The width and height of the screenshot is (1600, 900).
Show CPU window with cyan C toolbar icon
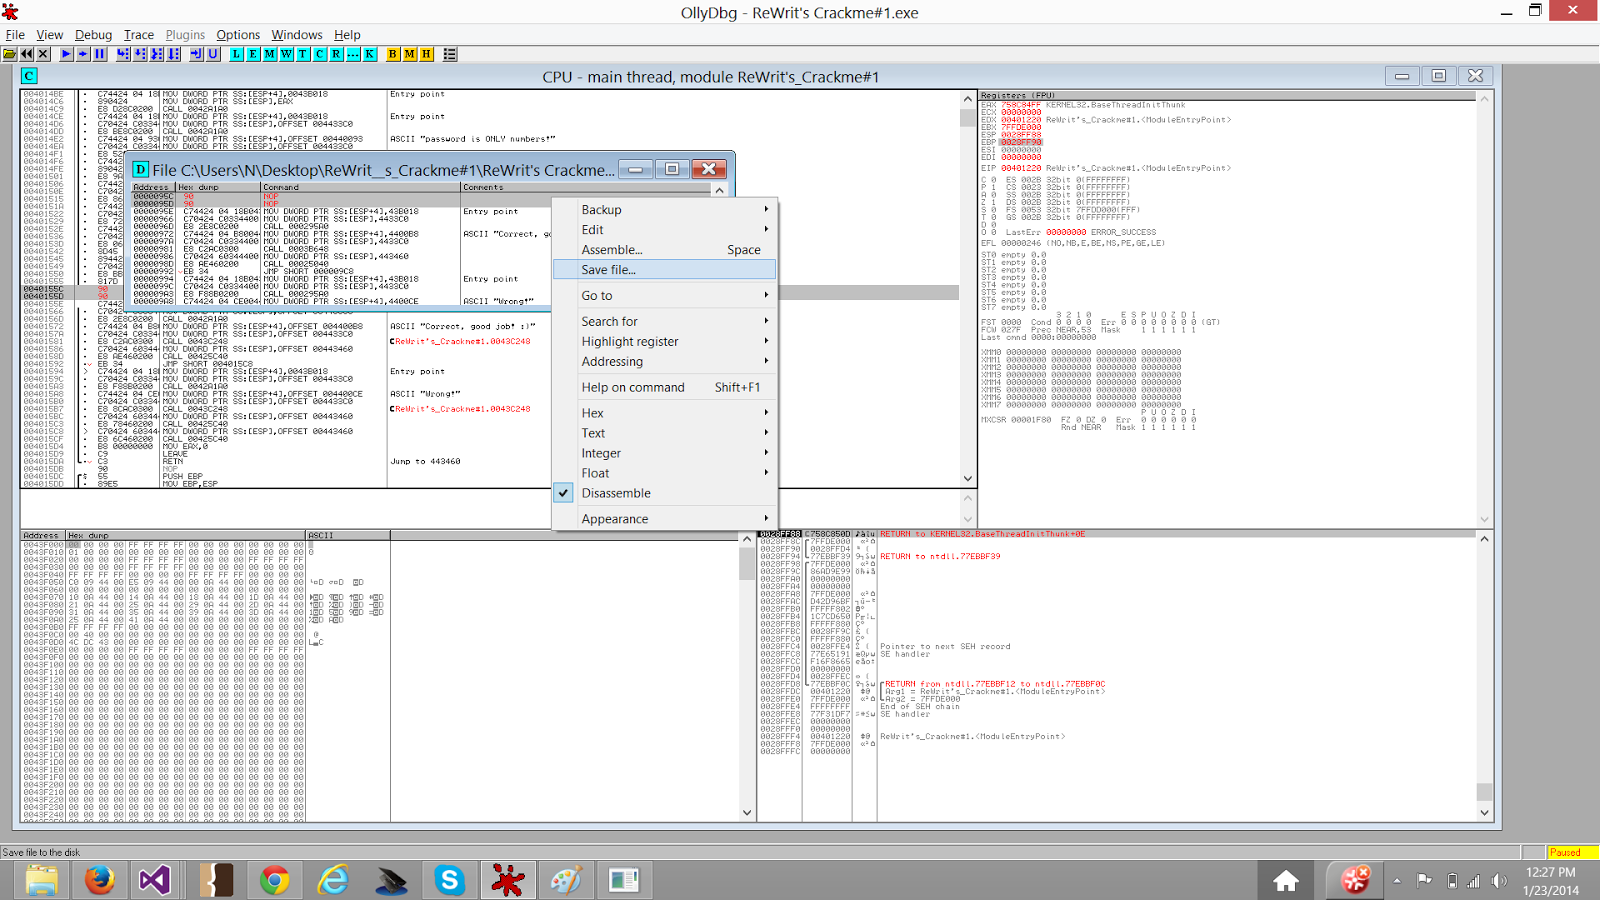tap(320, 54)
